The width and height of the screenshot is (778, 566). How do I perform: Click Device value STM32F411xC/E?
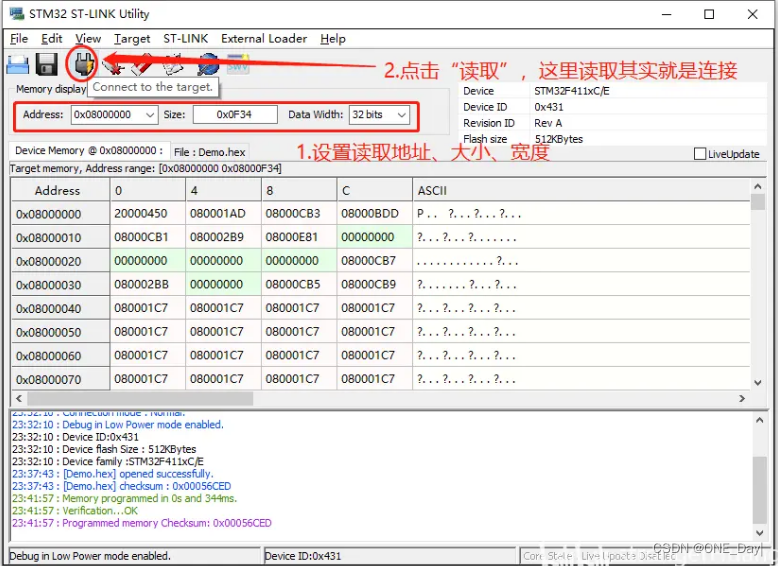point(572,91)
